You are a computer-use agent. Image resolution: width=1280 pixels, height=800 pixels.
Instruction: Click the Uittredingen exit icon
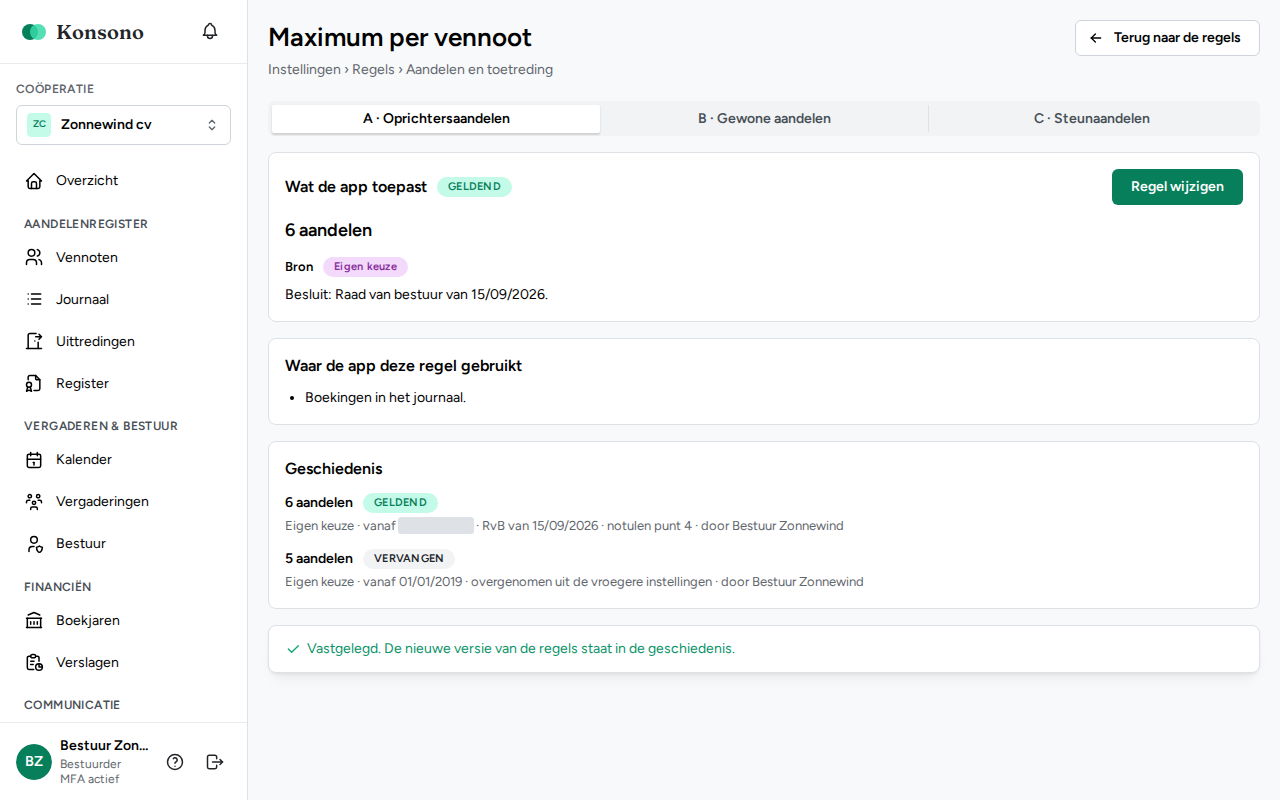34,342
